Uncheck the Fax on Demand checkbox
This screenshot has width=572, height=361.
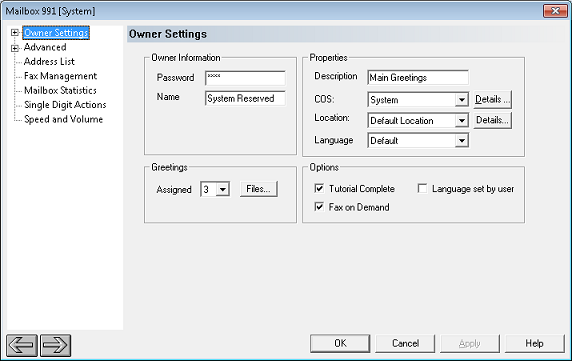click(319, 207)
